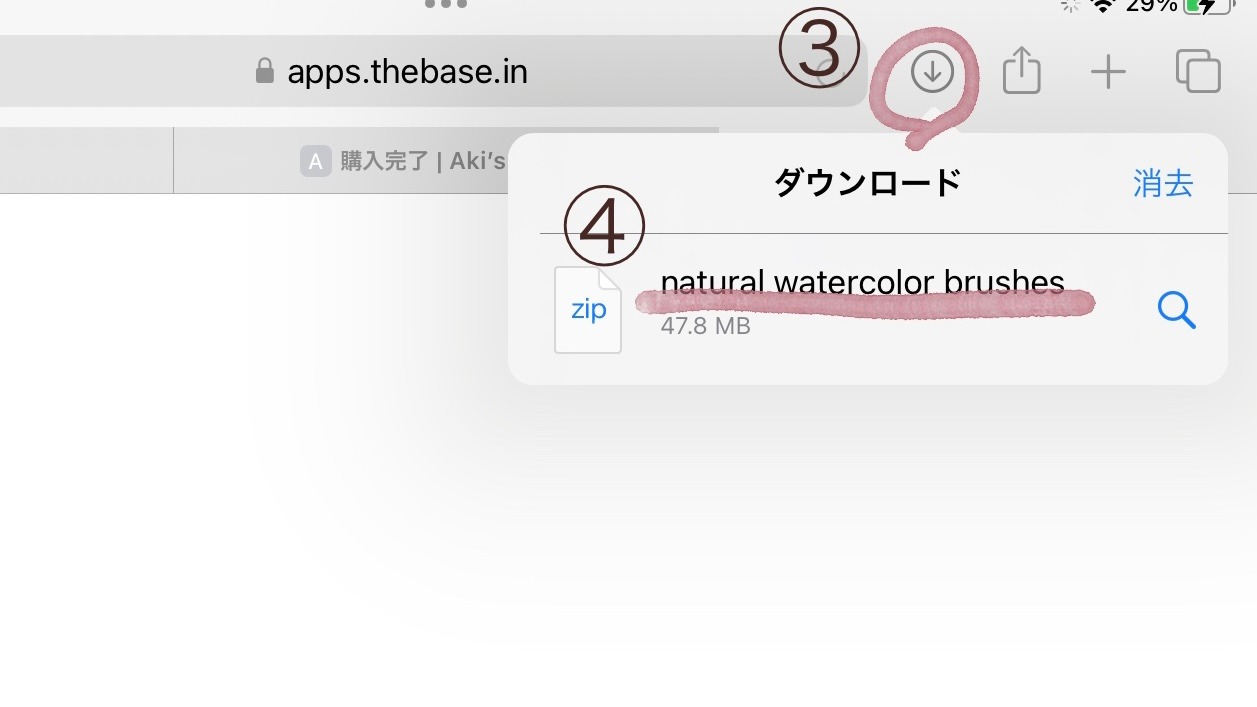The height and width of the screenshot is (707, 1257).
Task: Open natural watercolor brushes download
Action: click(x=862, y=283)
